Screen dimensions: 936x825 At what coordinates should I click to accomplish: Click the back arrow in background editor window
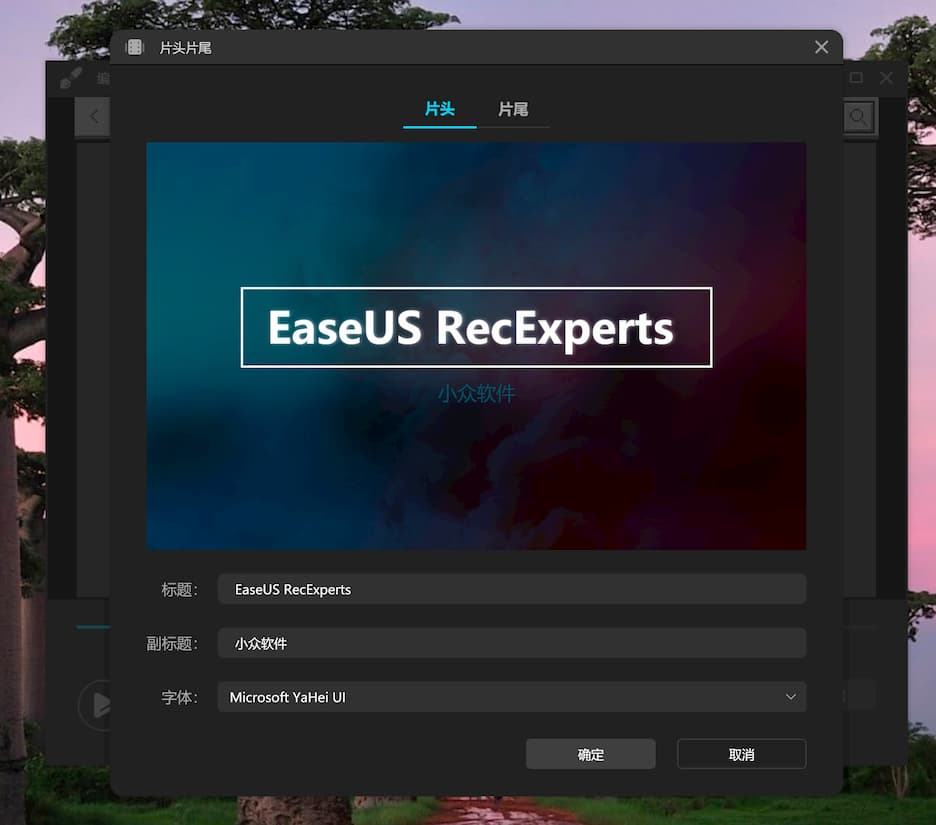pos(93,116)
